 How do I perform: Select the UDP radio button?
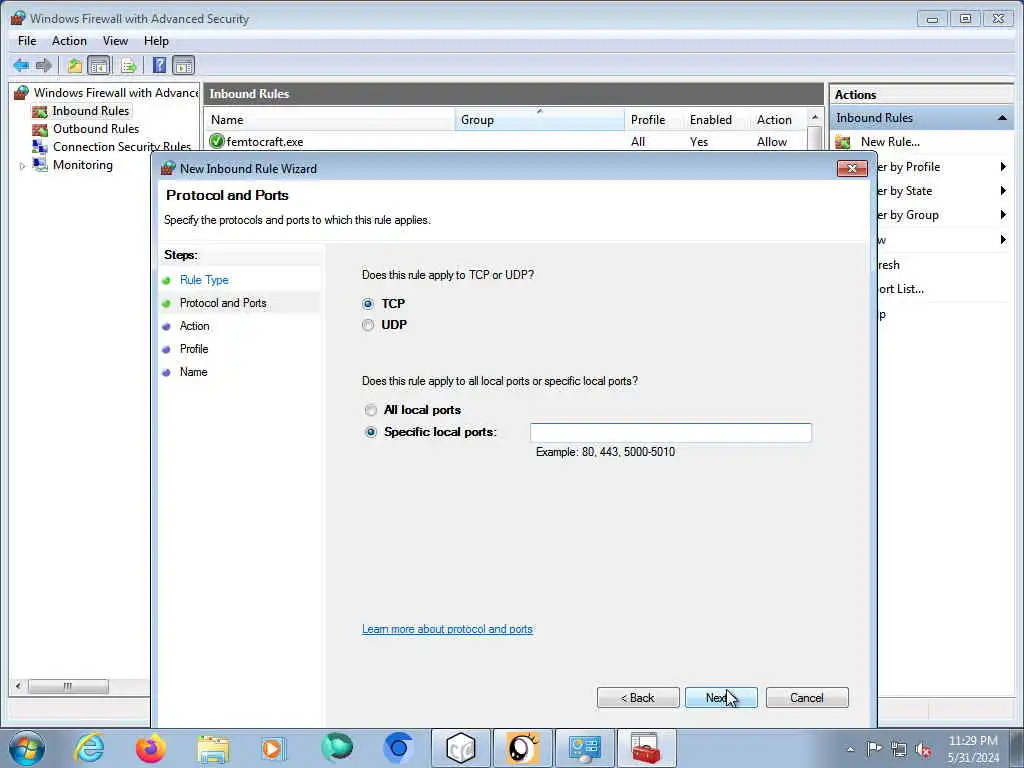click(368, 325)
